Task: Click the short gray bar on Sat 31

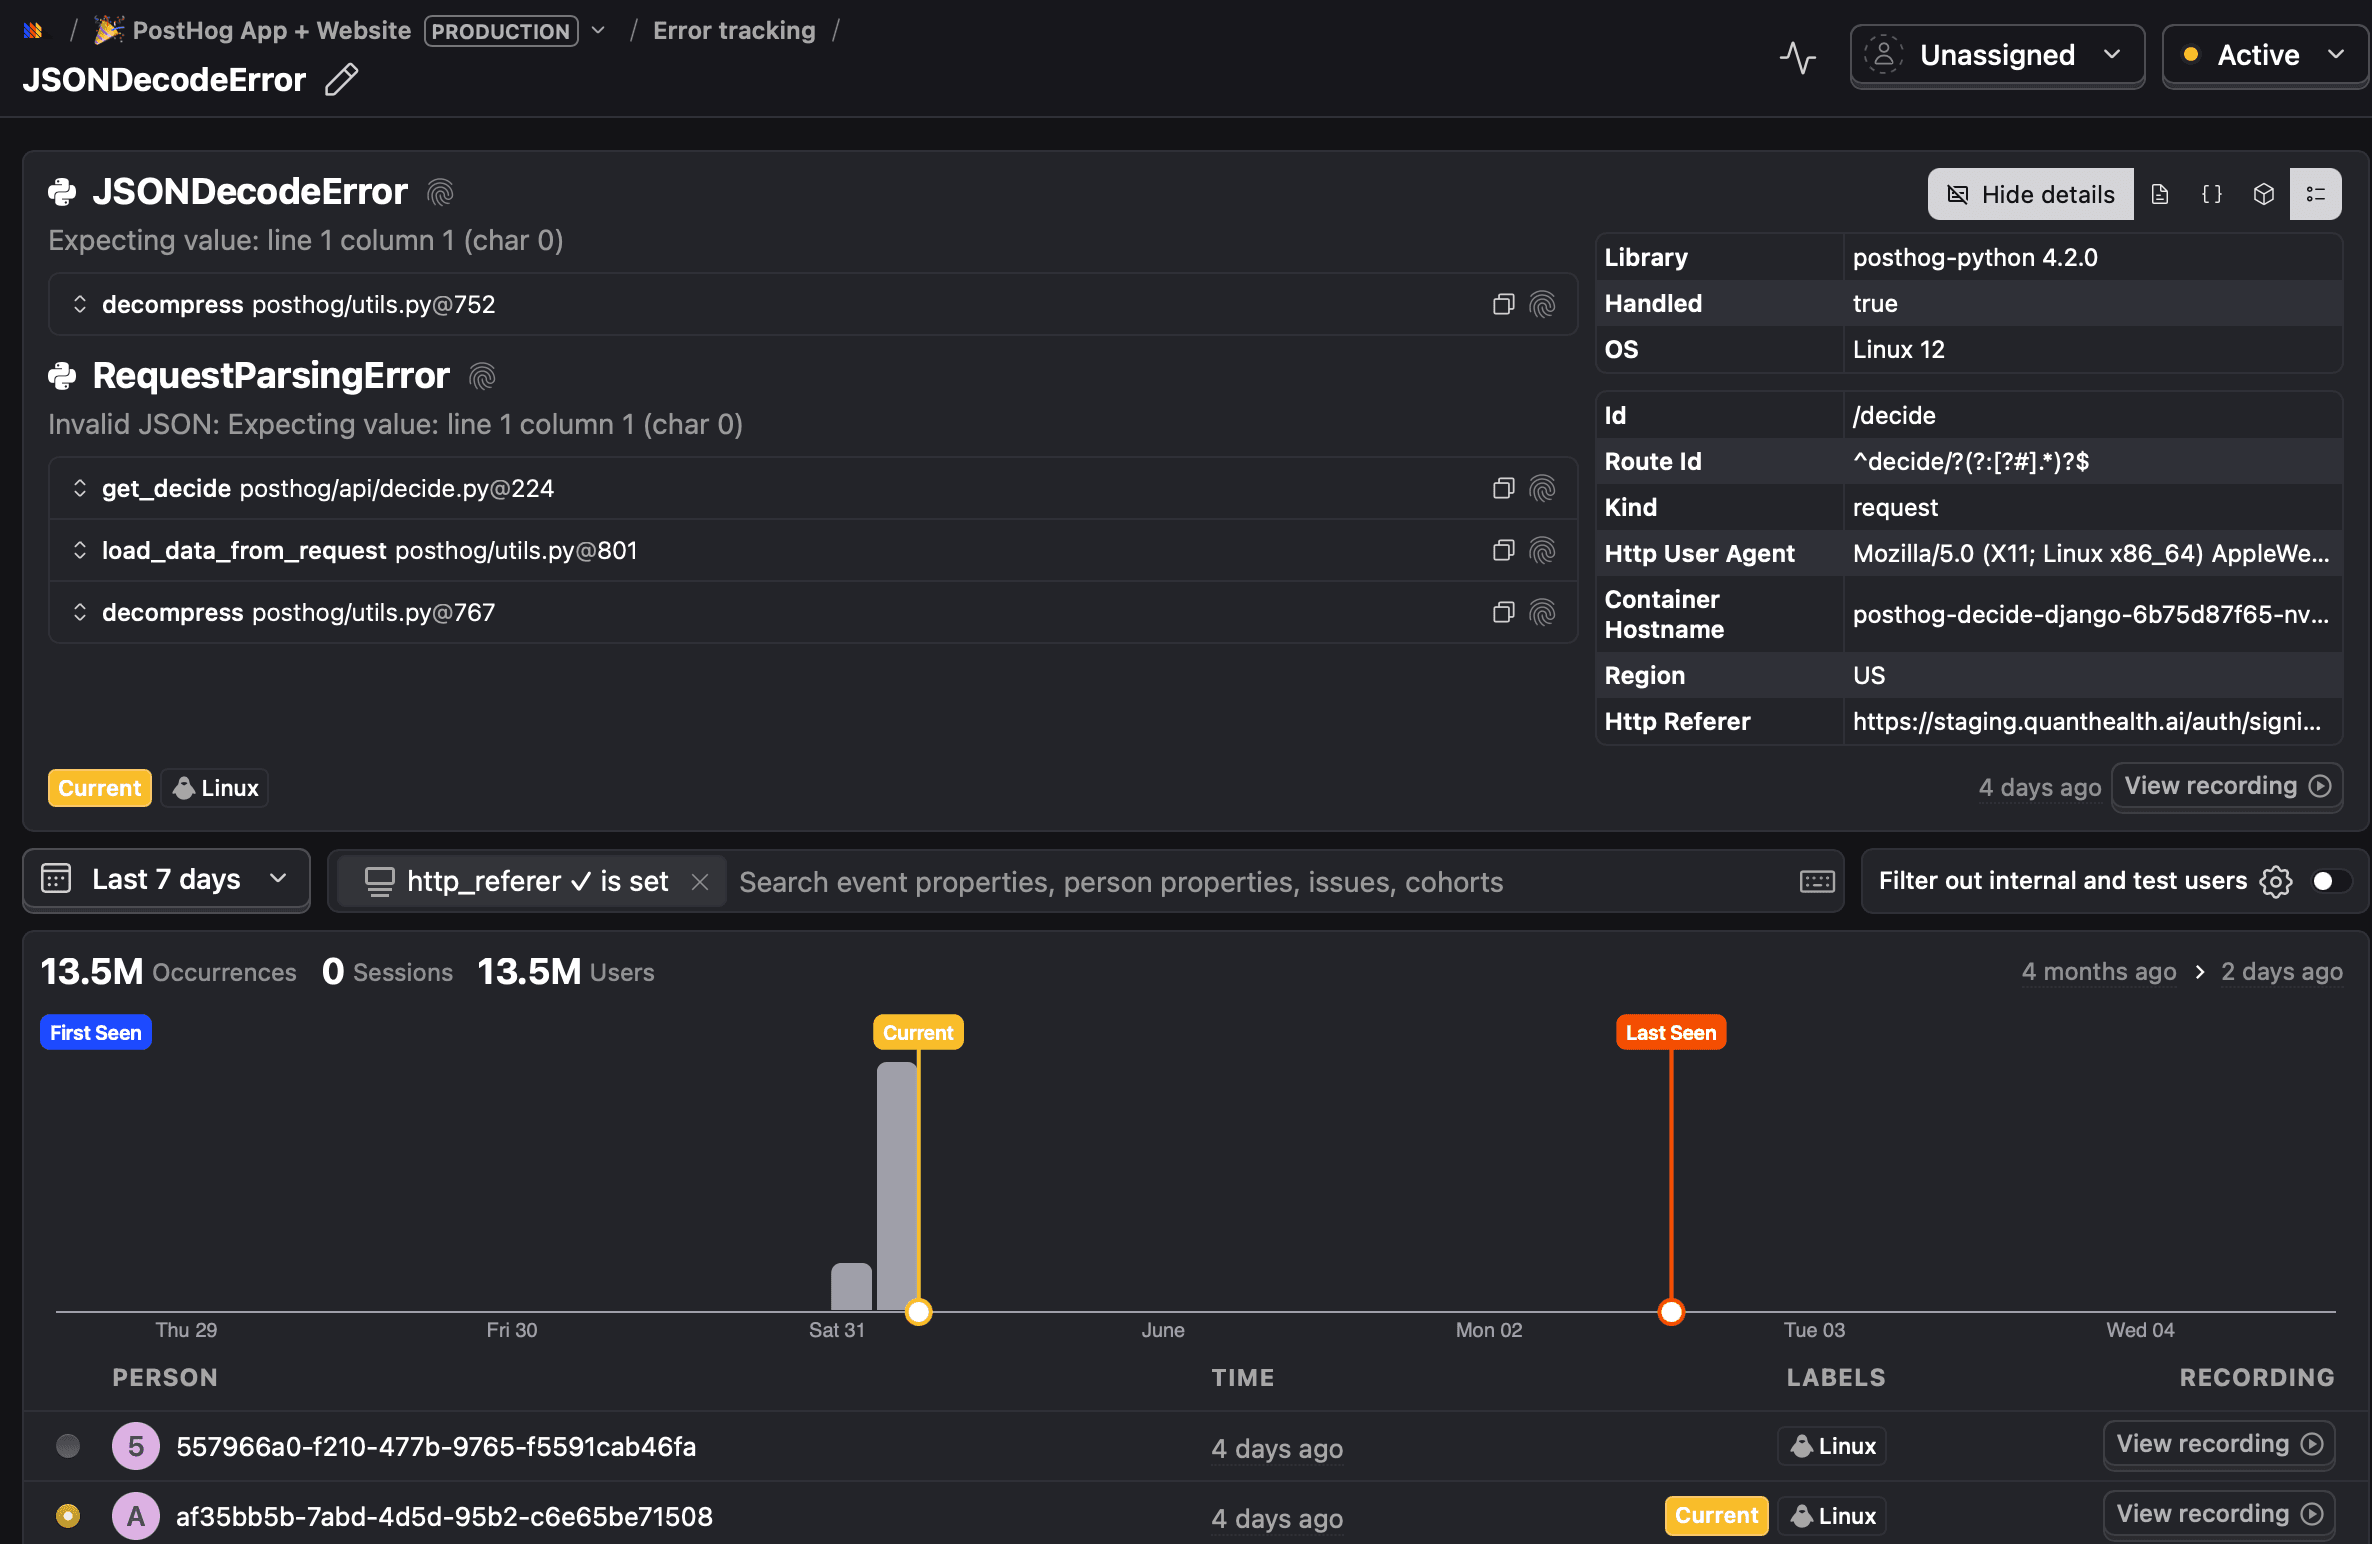Action: [851, 1287]
